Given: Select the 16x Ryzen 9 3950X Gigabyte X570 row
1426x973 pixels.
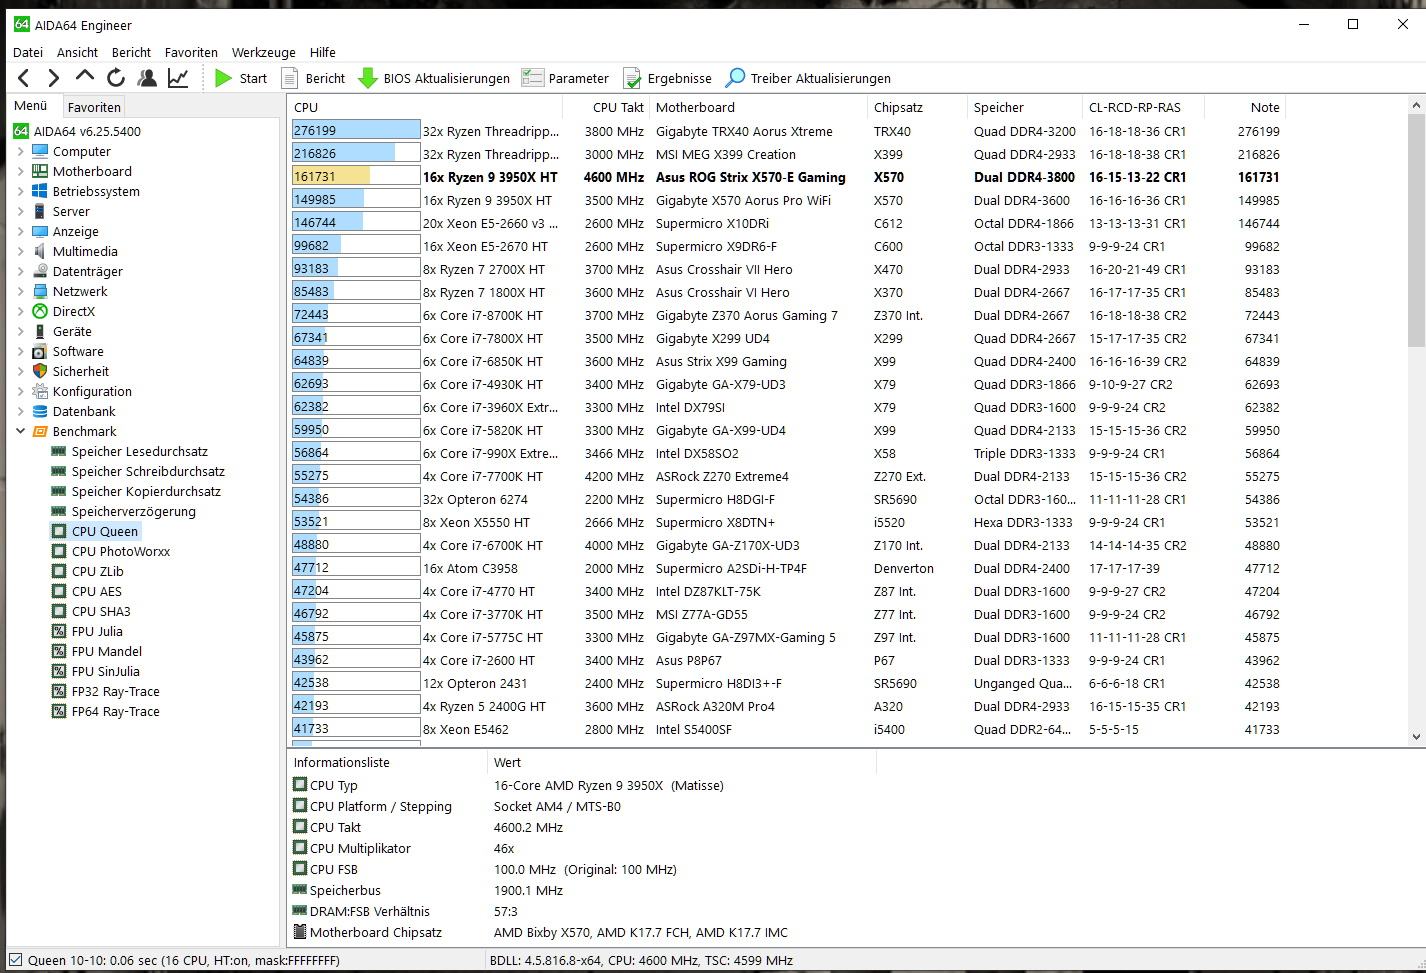Looking at the screenshot, I should point(786,200).
